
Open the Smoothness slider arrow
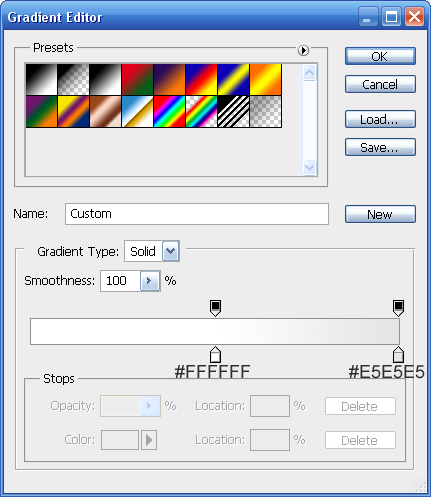(x=150, y=281)
